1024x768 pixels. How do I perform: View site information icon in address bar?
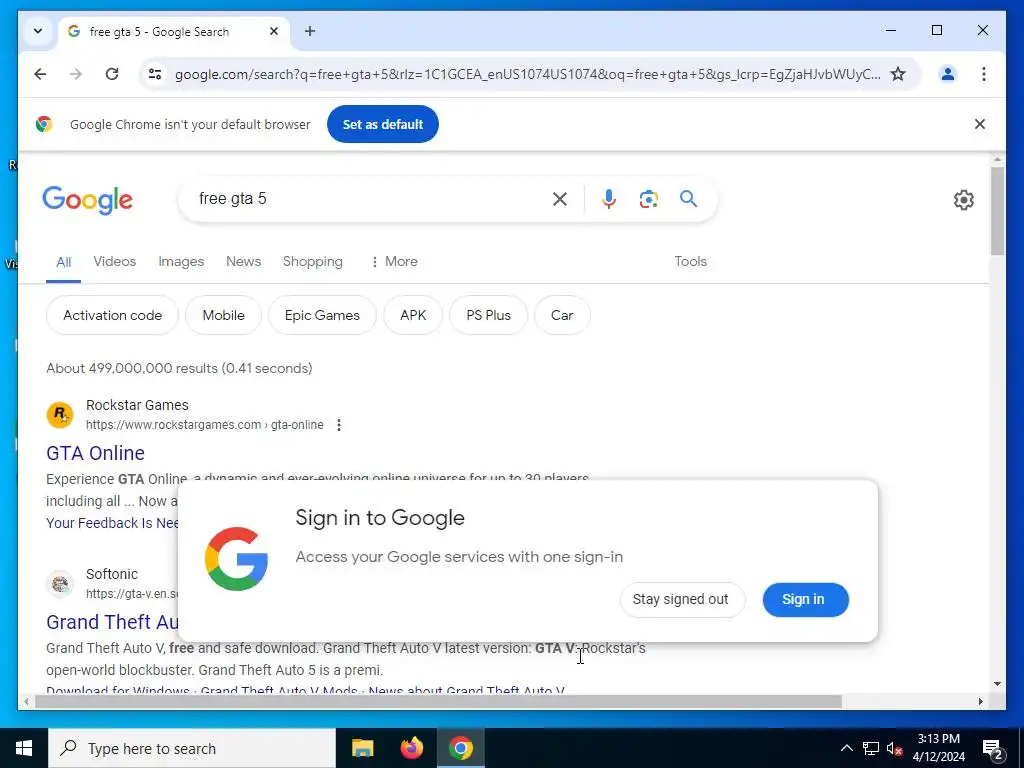tap(155, 74)
